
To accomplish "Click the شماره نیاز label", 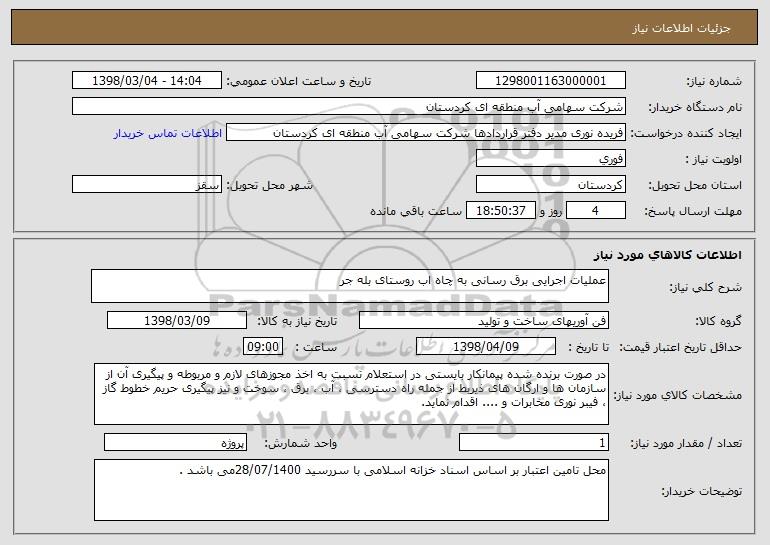I will 714,82.
